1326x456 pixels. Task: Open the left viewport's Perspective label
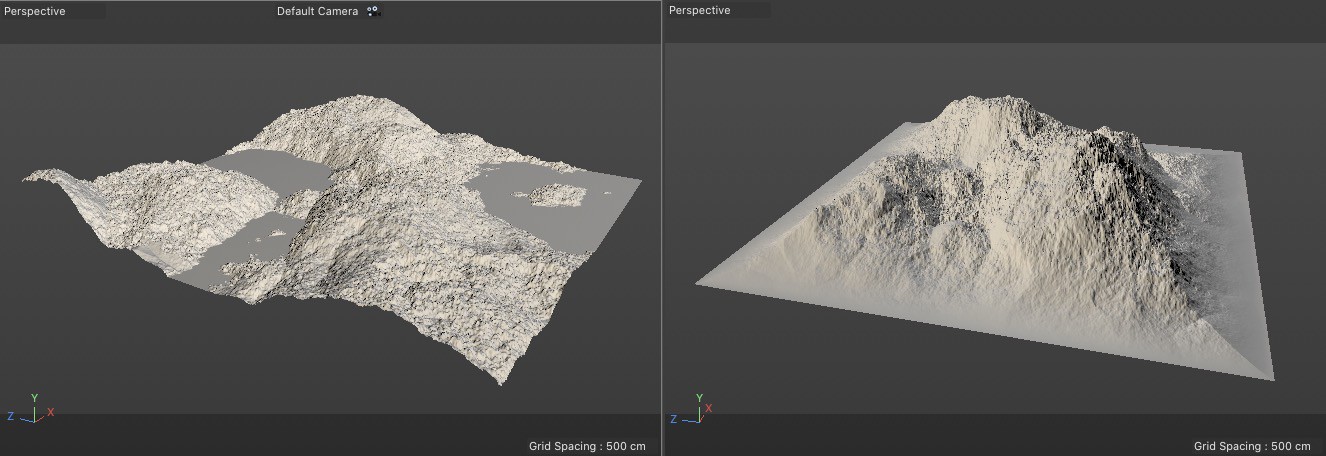[x=35, y=11]
